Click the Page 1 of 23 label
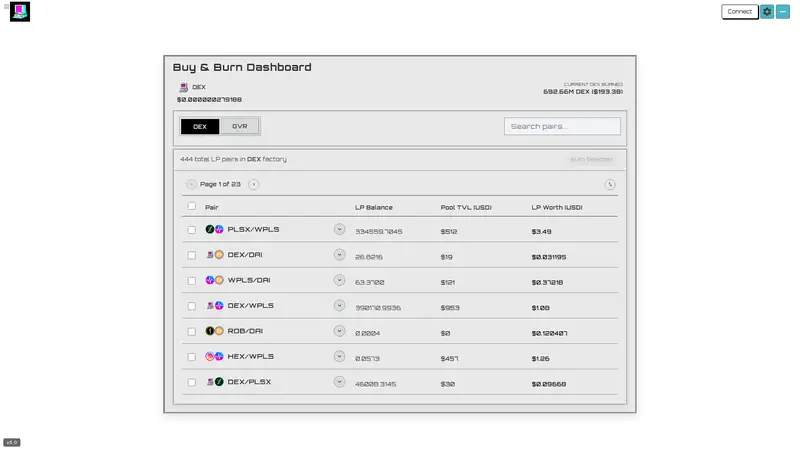 (220, 184)
